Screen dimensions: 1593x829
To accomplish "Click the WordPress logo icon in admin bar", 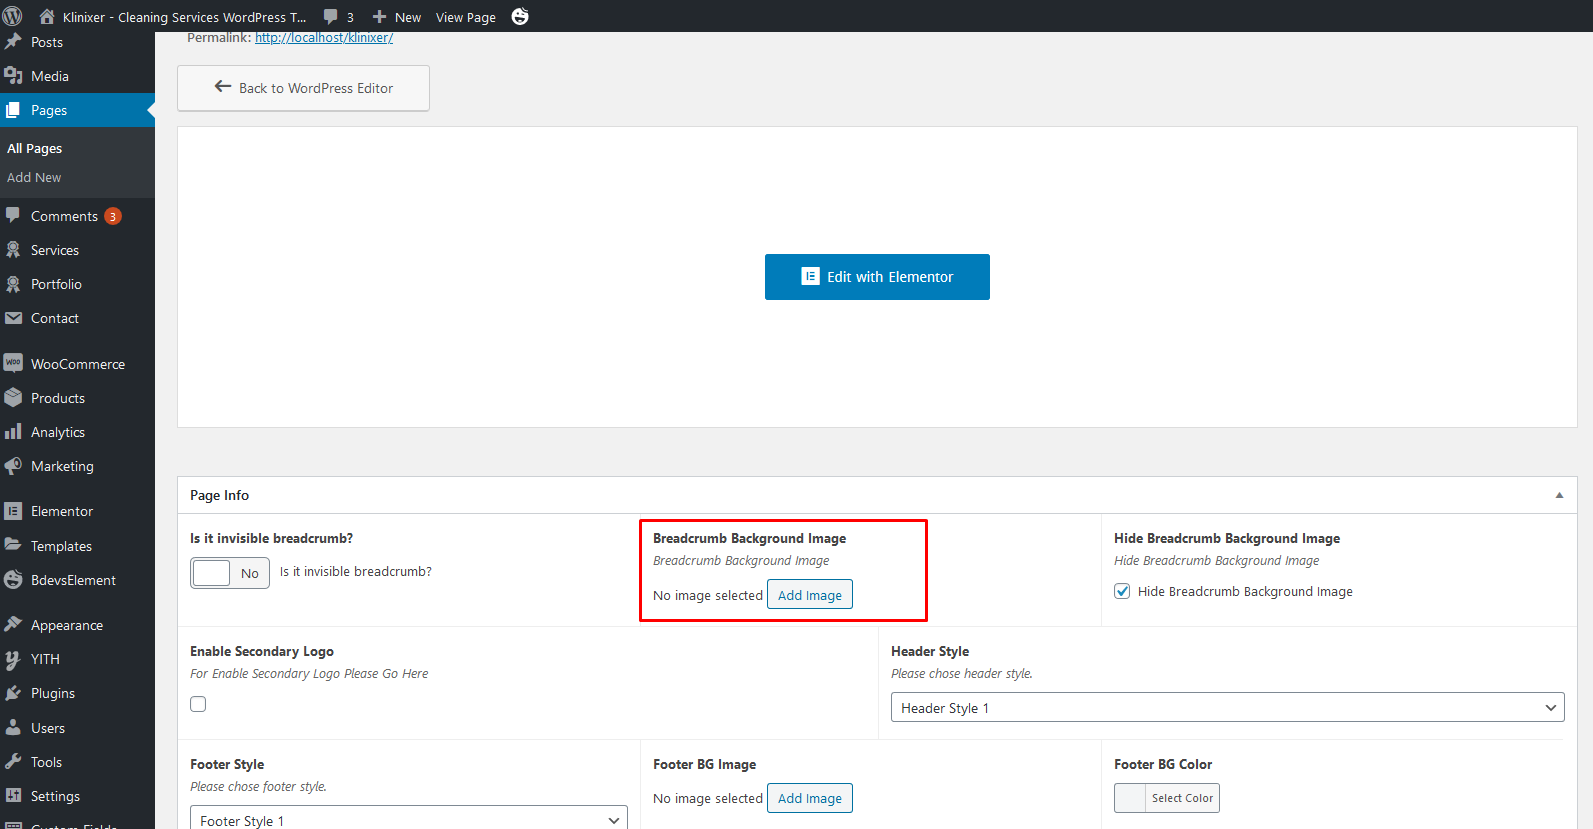I will (x=13, y=16).
